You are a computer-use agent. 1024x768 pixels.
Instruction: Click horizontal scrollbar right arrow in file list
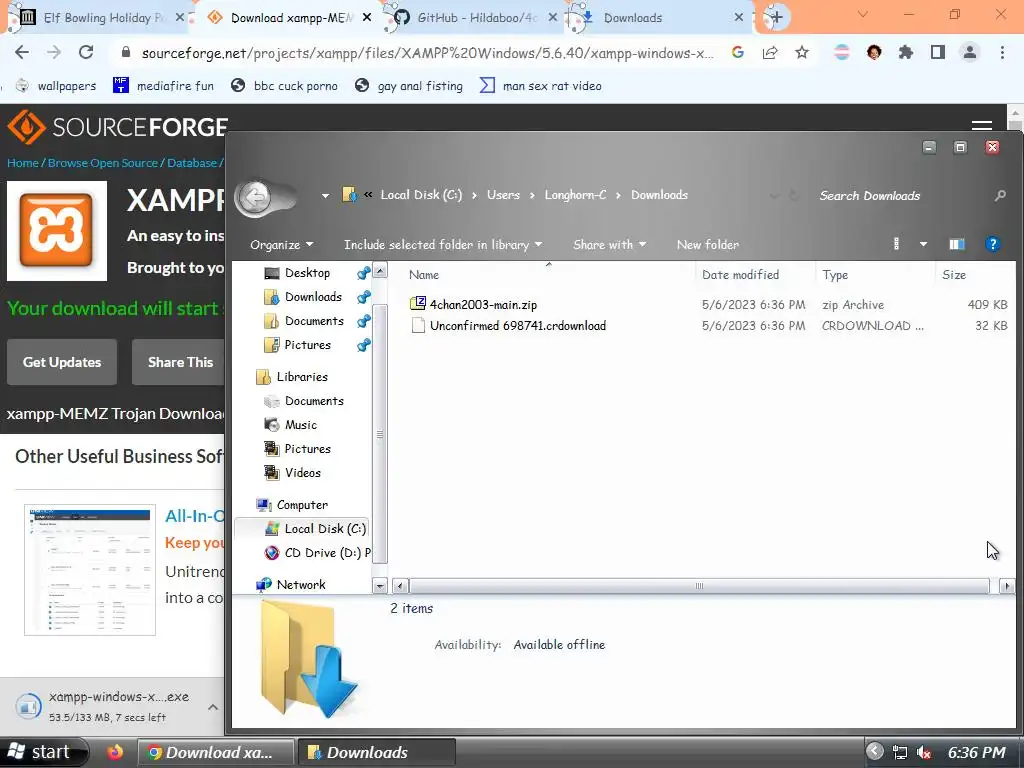coord(1007,586)
